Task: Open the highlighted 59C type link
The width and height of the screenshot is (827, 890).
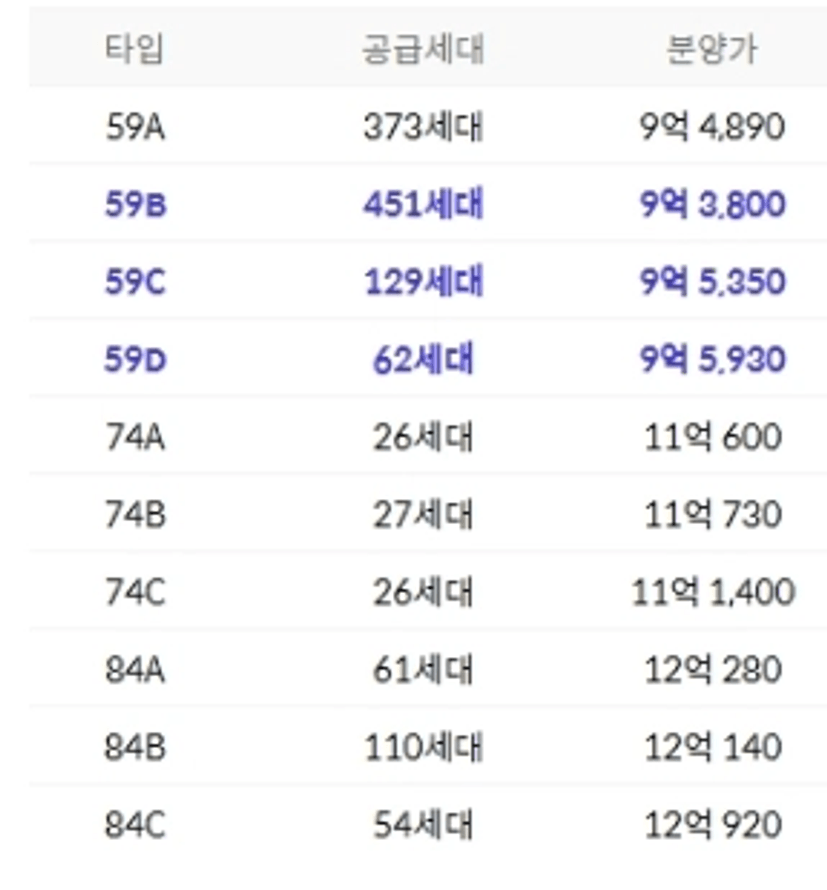Action: tap(135, 282)
